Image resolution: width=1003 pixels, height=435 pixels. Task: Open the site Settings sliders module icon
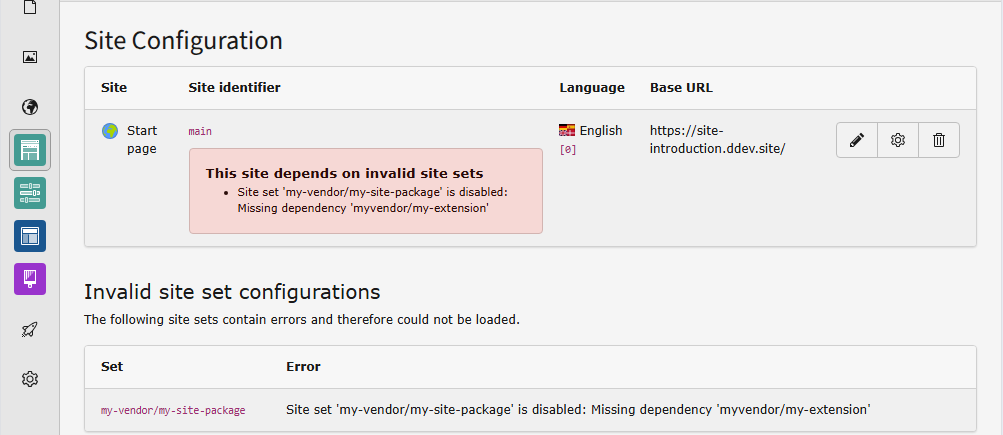[x=29, y=193]
